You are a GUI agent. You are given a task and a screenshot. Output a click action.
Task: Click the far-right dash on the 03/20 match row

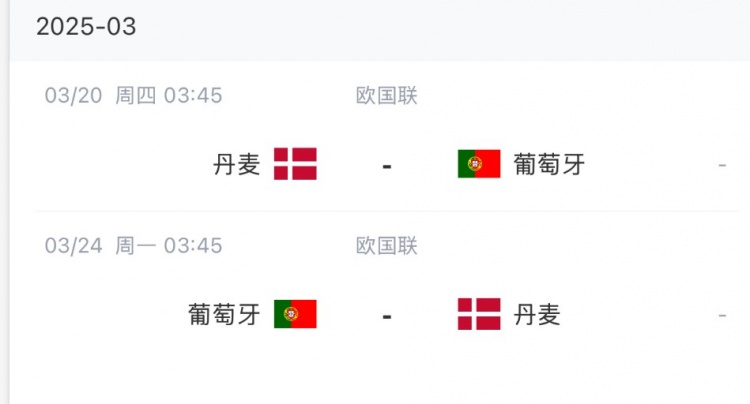(722, 165)
